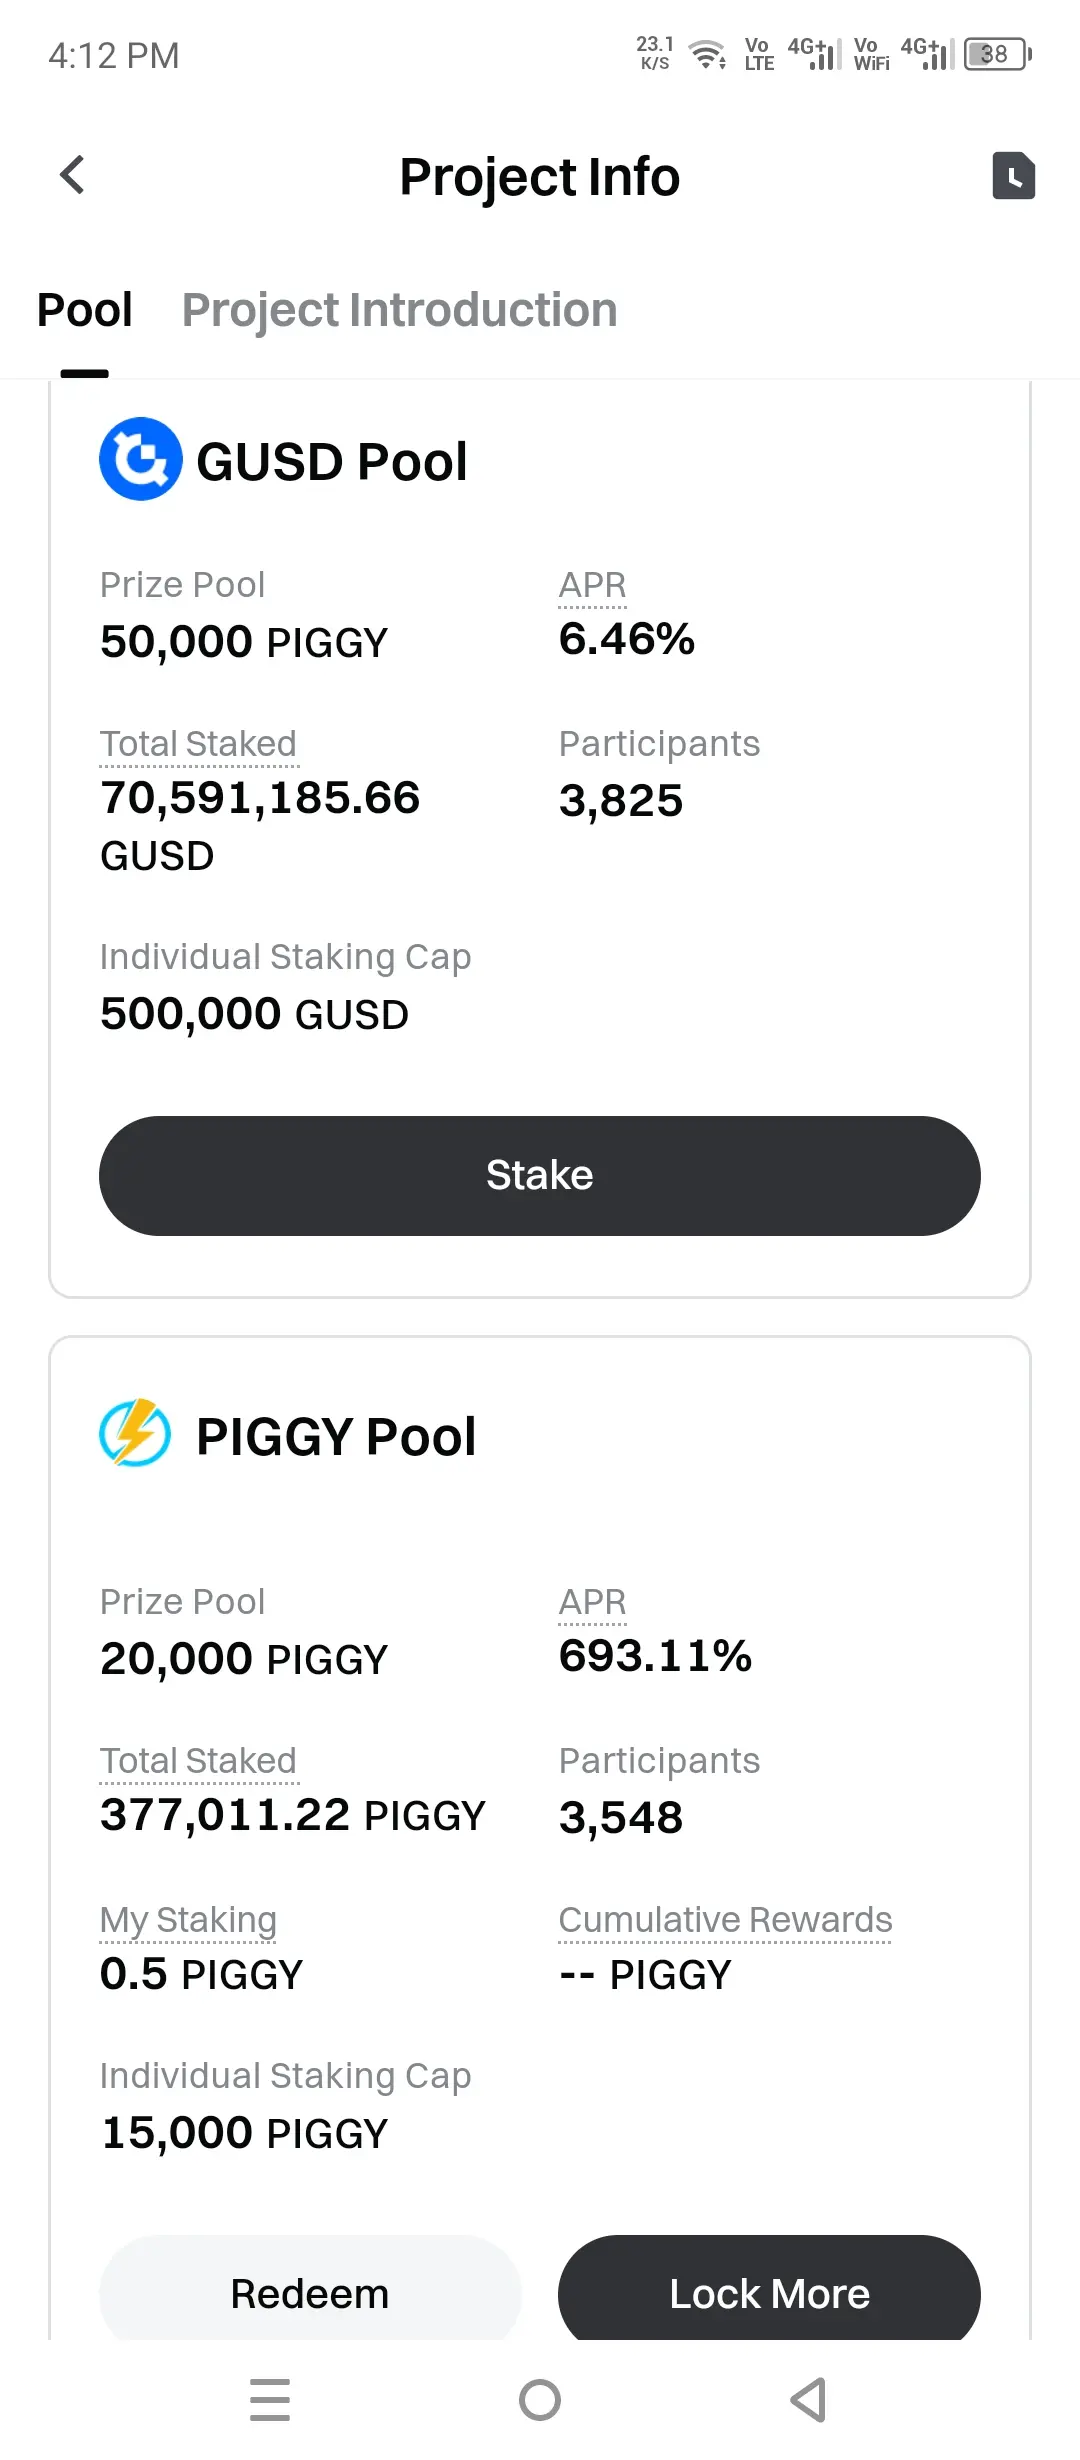Tap PIGGY Pool Total Staked label
1080x2460 pixels.
198,1761
